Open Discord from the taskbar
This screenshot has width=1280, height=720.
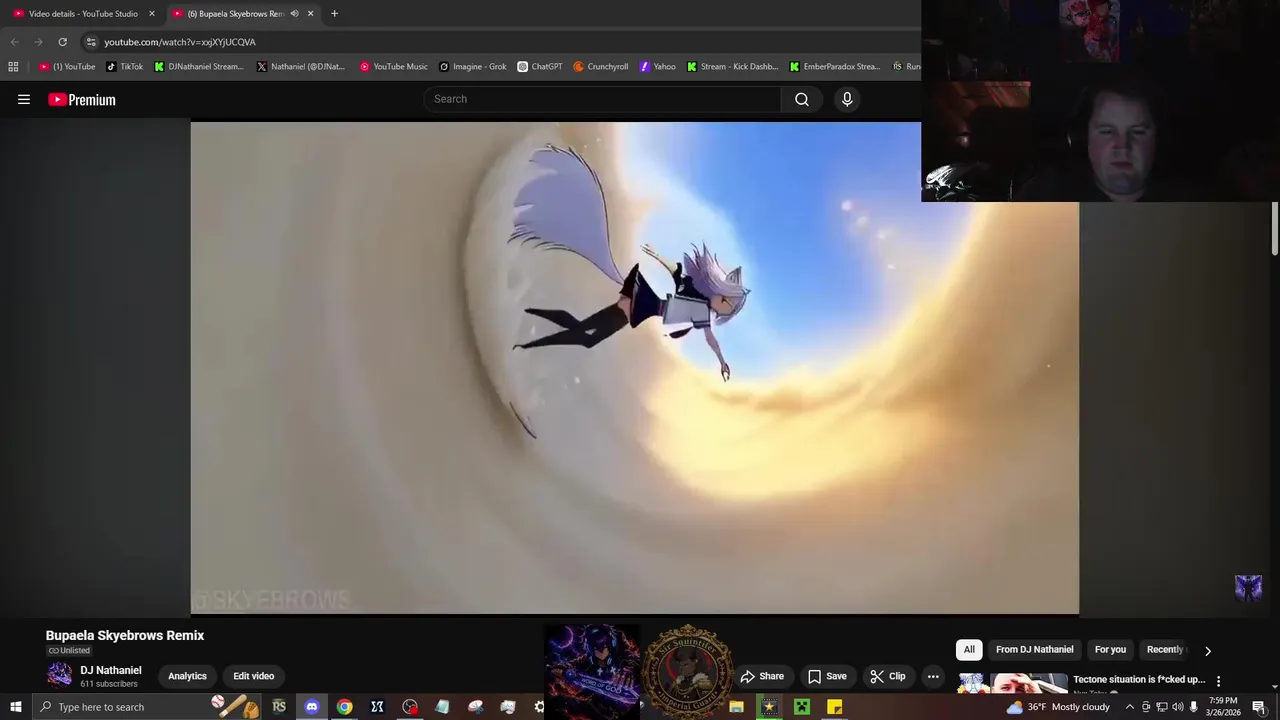(311, 707)
